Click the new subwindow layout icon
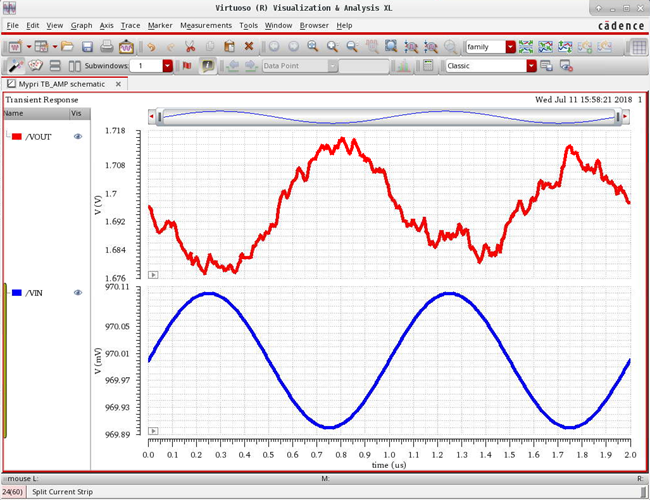Screen dimensions: 650x500 tap(41, 47)
